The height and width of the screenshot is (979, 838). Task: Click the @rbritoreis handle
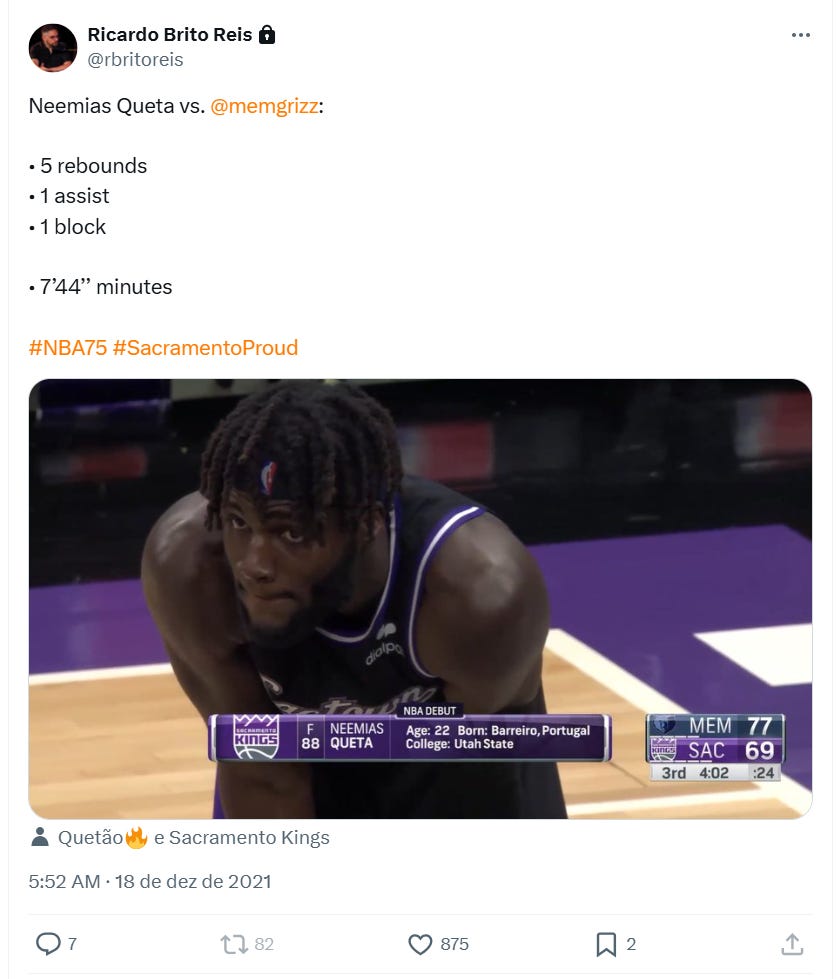[136, 59]
